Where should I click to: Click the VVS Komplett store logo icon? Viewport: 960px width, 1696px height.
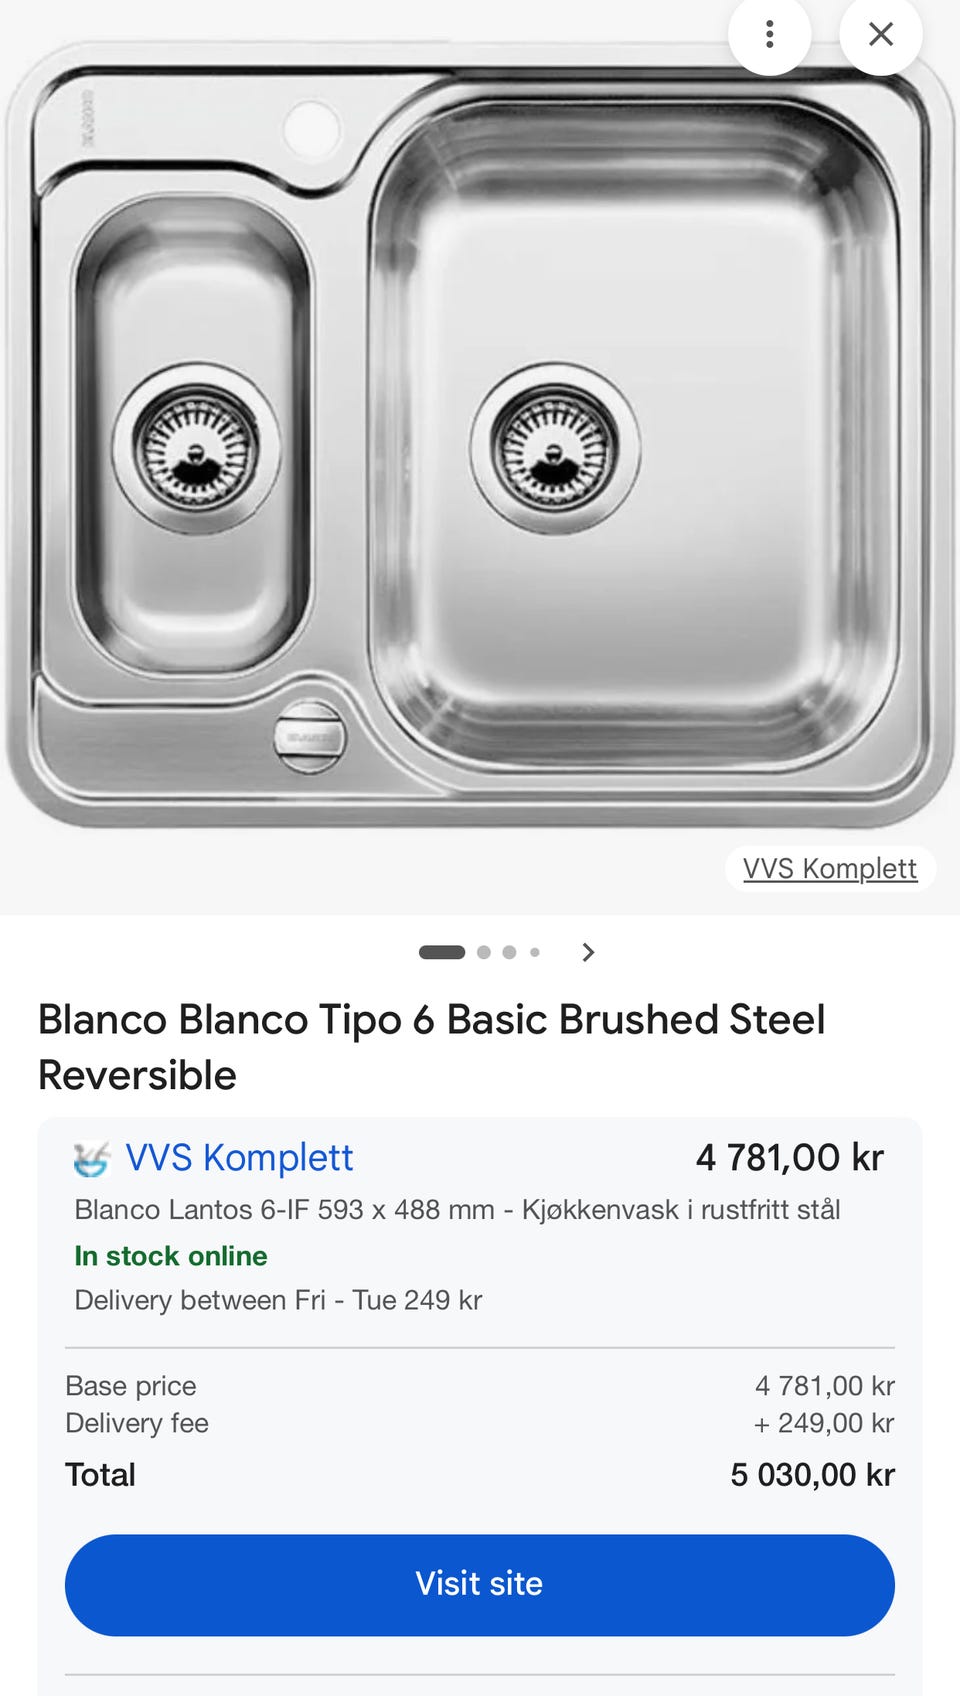(x=91, y=1159)
